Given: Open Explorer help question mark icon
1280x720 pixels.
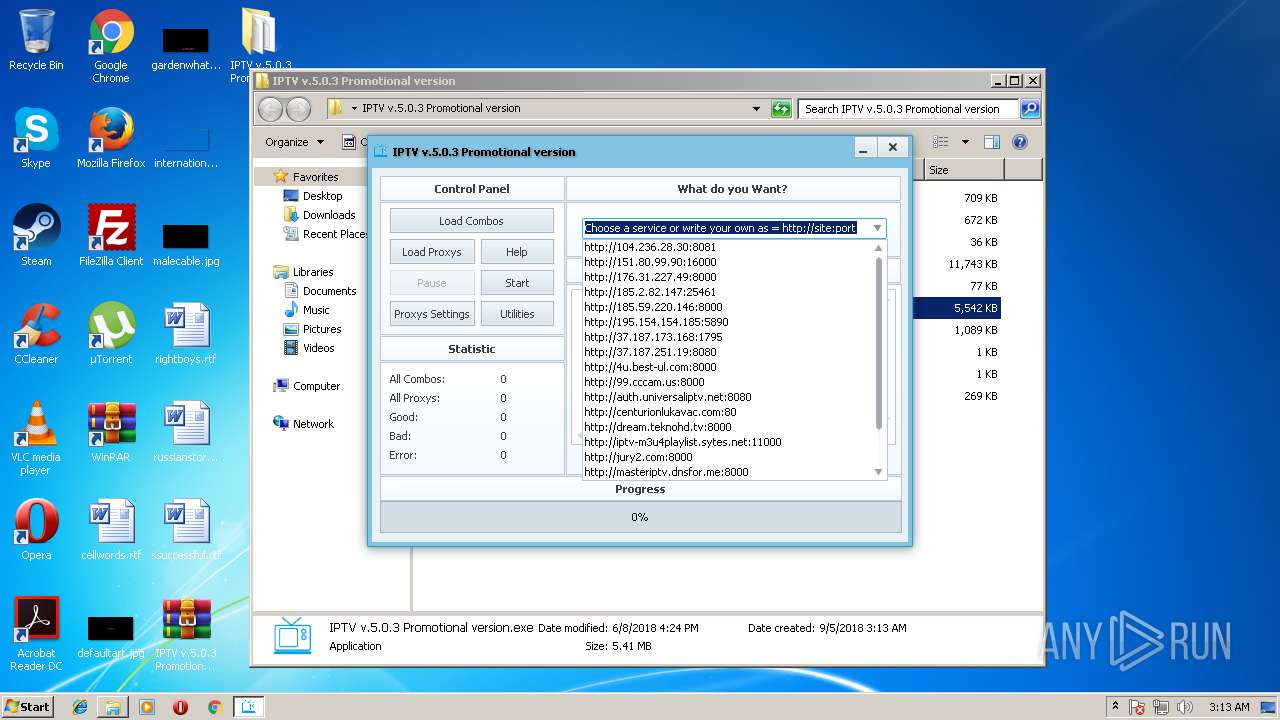Looking at the screenshot, I should [1020, 142].
